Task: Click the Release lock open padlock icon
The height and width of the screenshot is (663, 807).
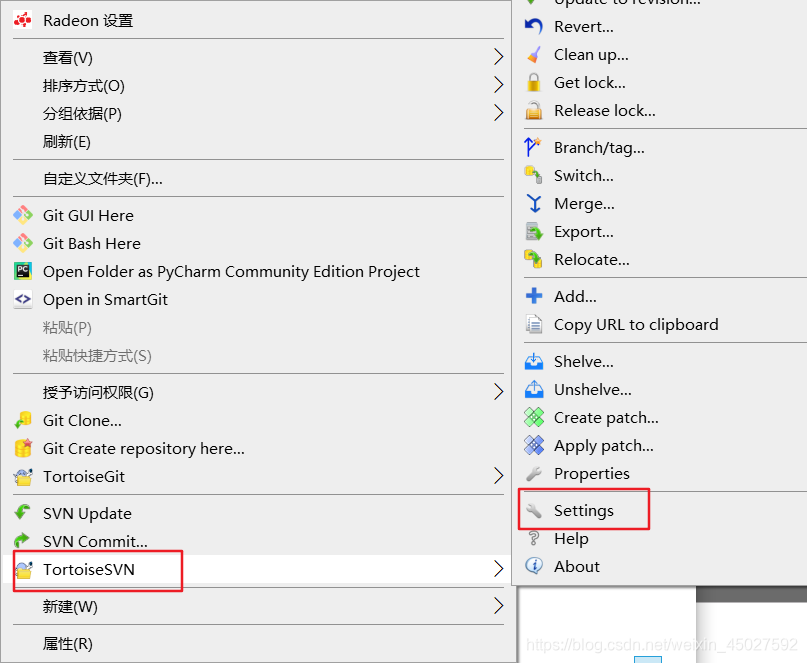Action: pos(534,110)
